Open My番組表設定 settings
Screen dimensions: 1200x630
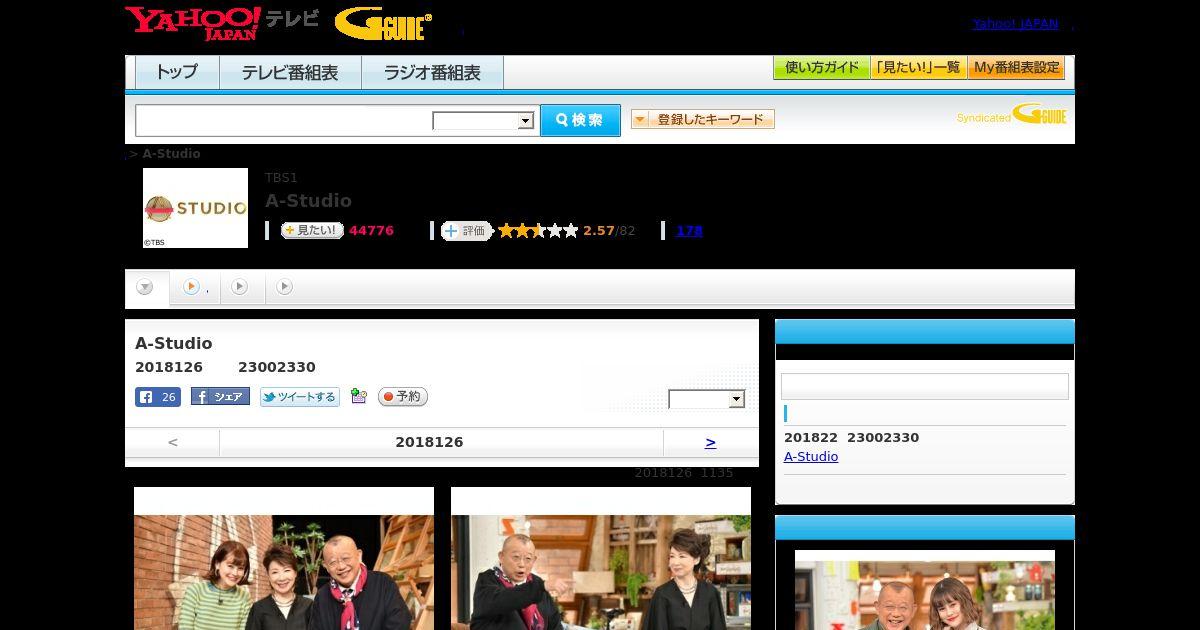pos(1016,68)
